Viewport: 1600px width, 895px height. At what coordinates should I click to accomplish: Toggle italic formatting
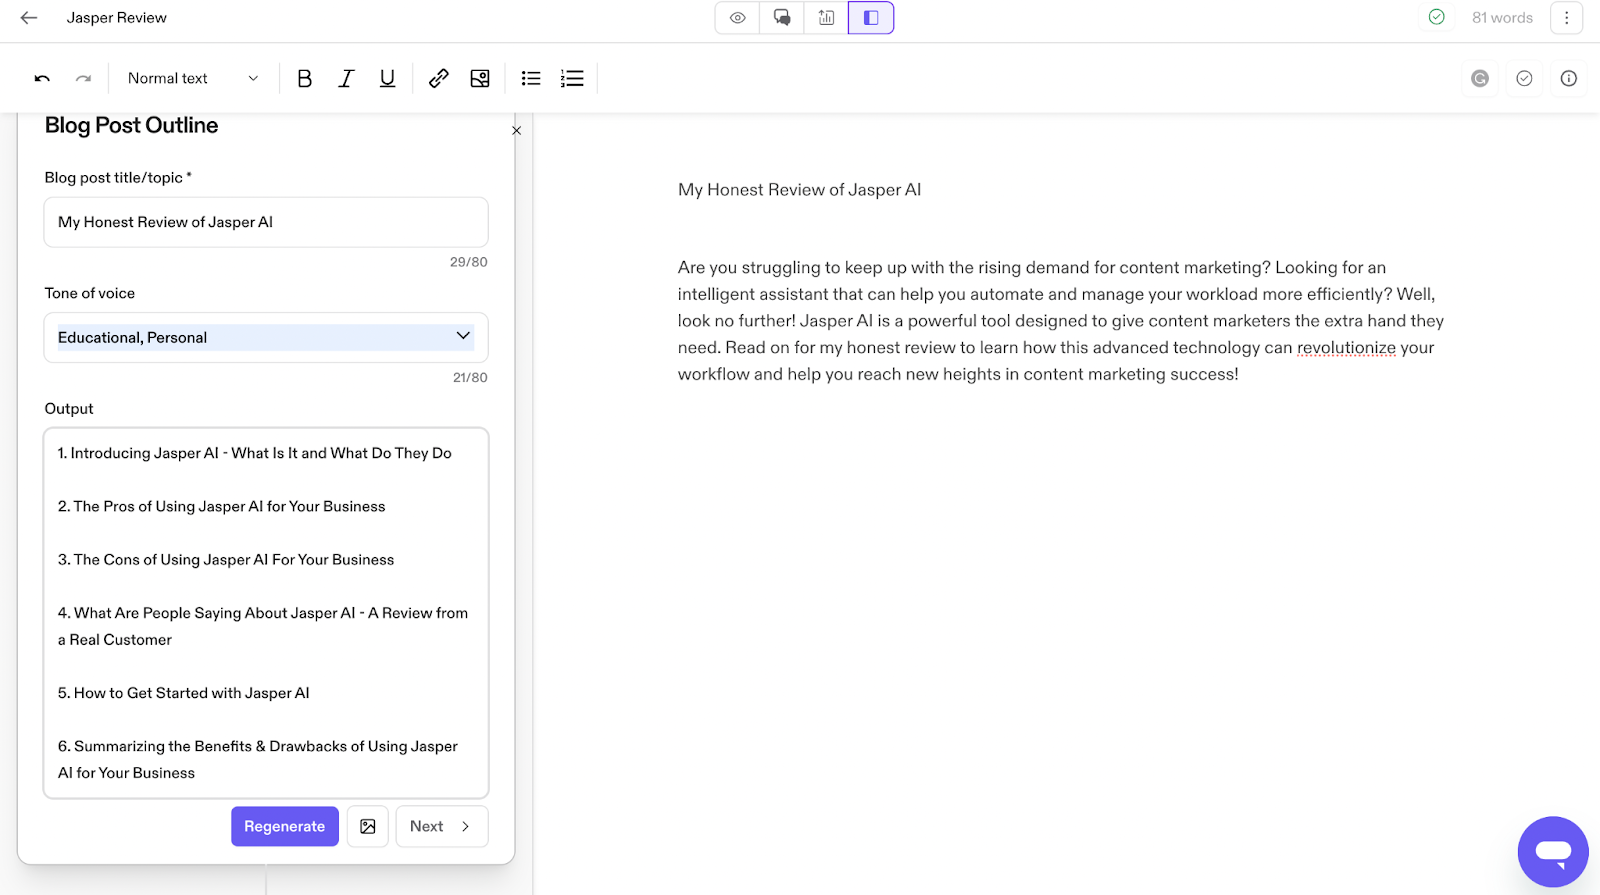[x=346, y=78]
